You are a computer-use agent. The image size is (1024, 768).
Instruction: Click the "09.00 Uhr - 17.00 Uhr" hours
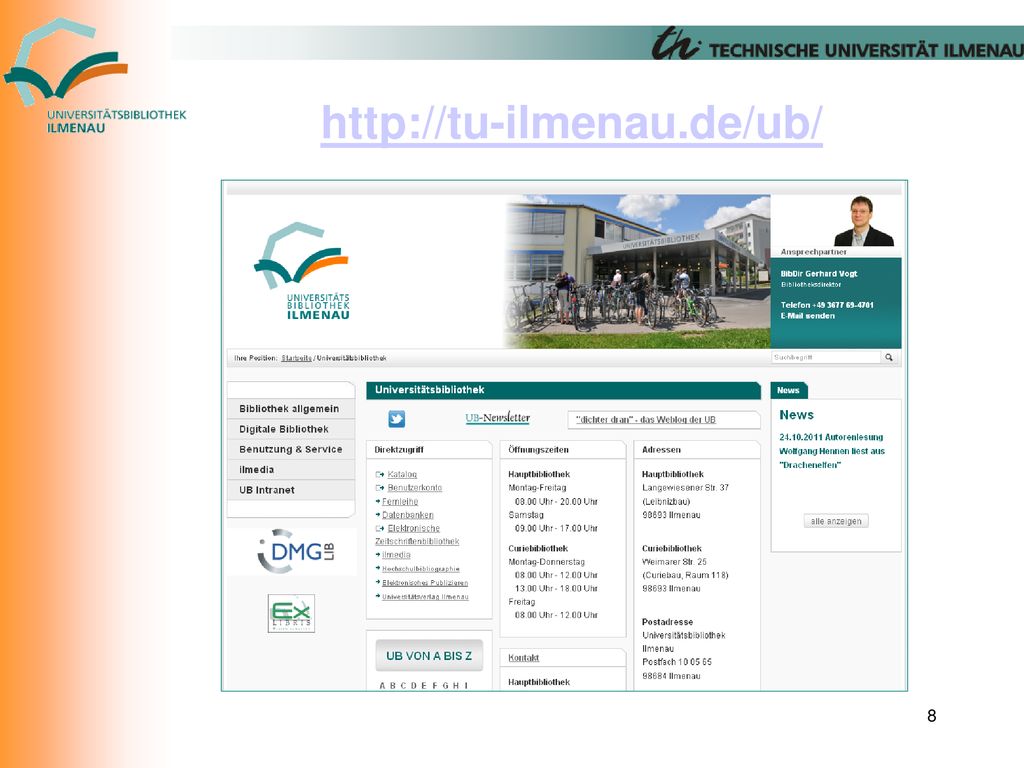556,528
